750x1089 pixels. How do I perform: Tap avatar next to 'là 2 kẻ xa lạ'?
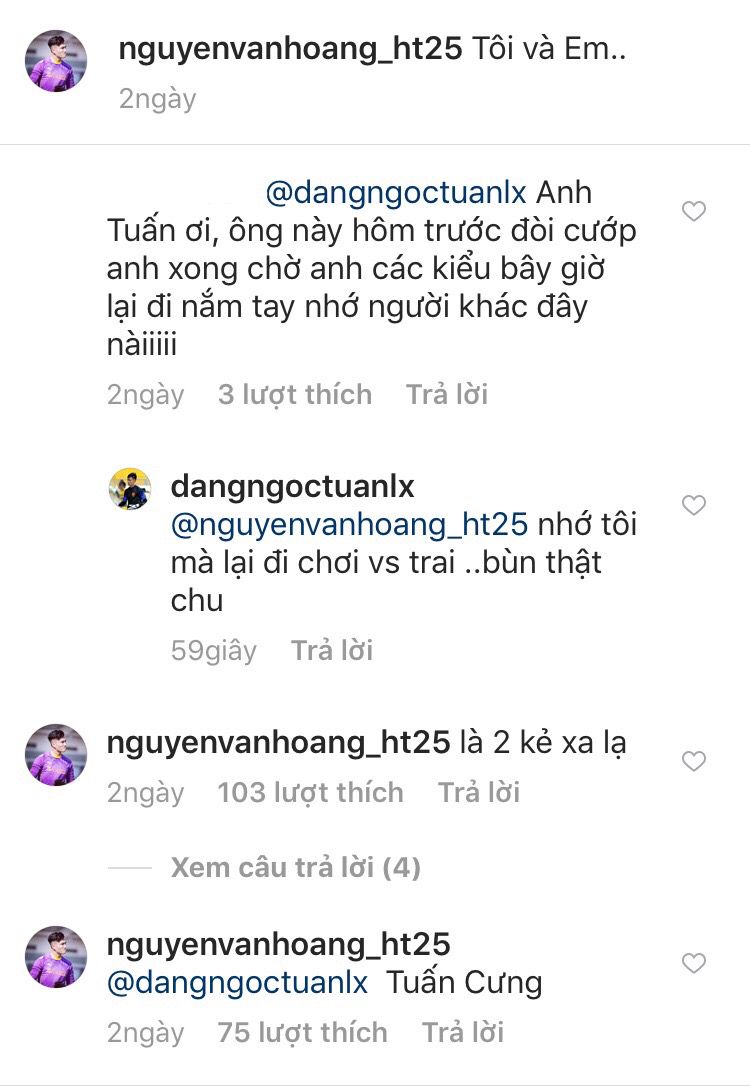[x=55, y=755]
